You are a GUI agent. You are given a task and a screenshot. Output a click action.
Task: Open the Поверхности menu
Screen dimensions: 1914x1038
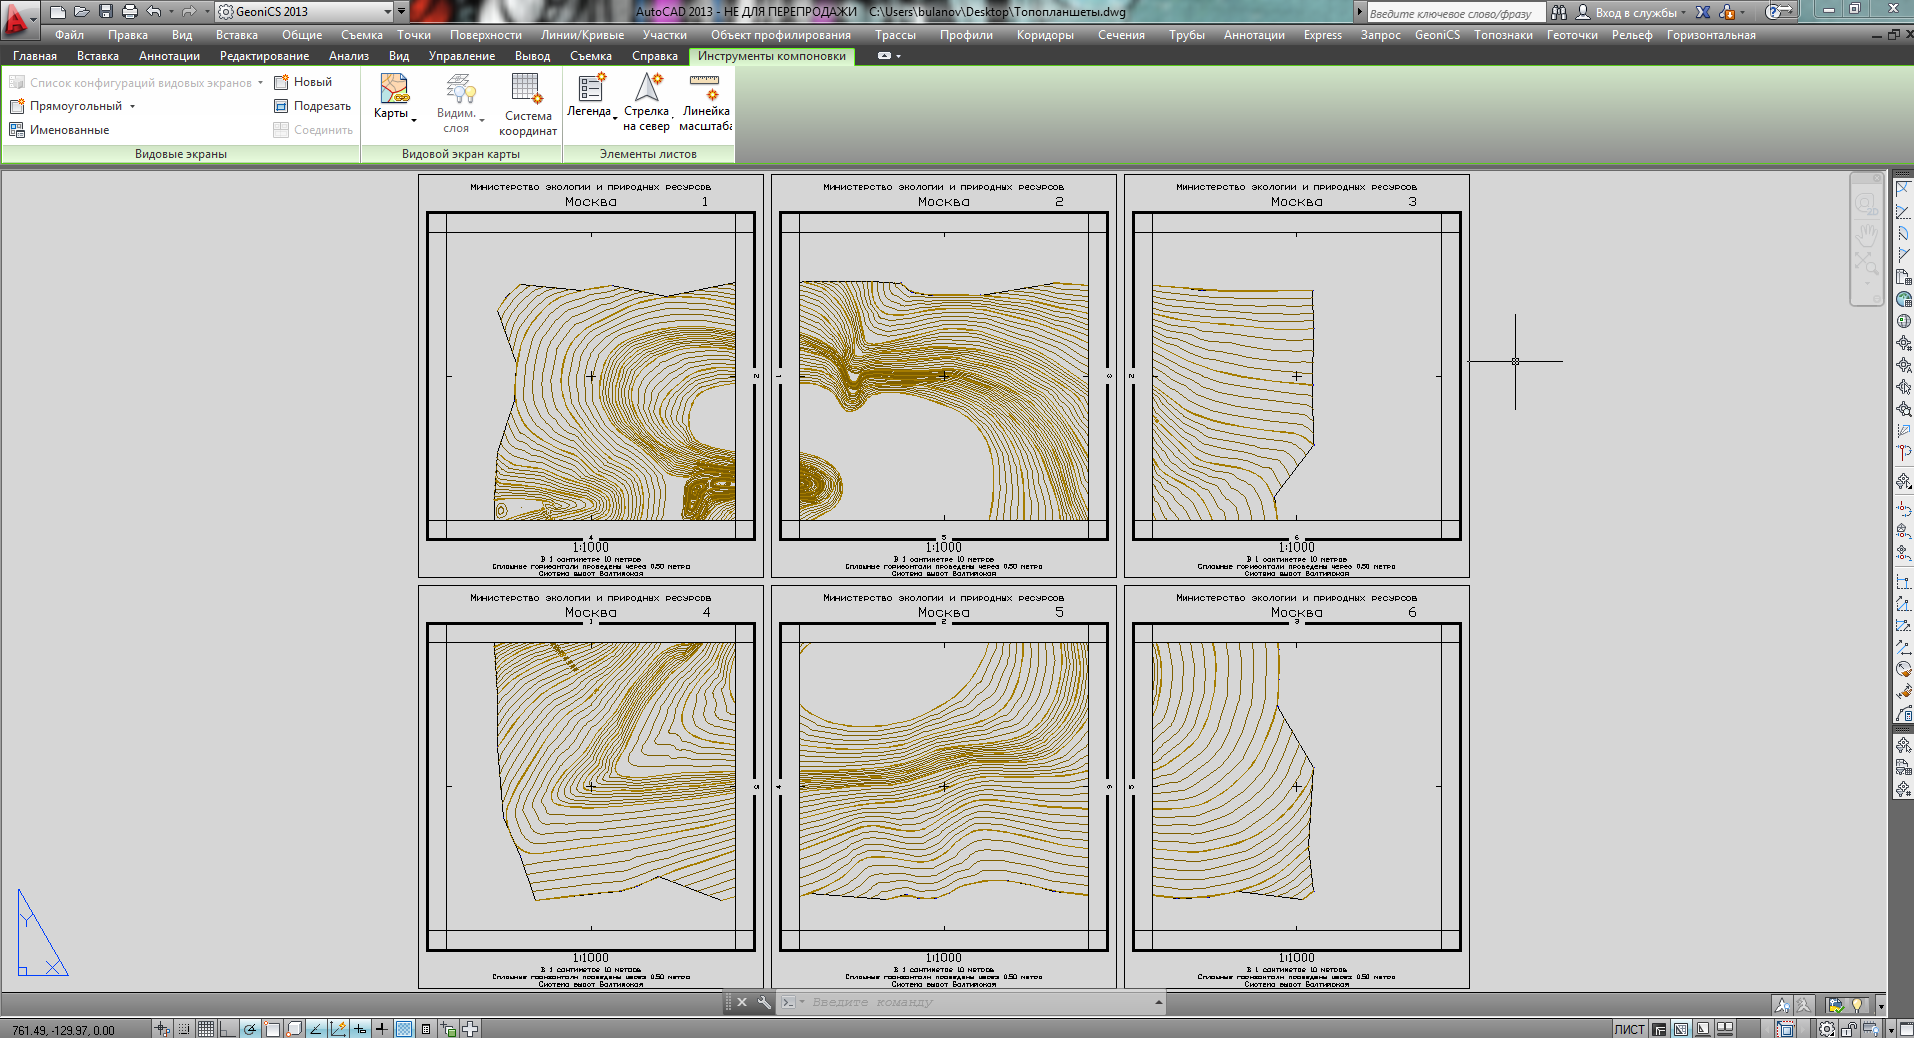[485, 35]
